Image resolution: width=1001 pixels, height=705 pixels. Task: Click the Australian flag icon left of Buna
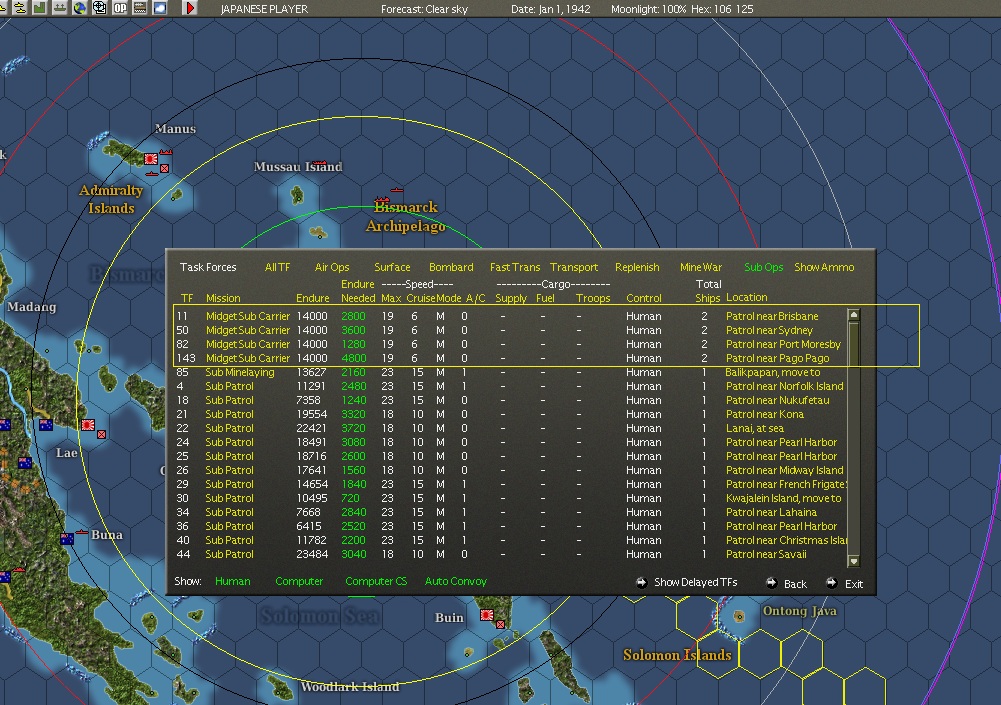click(x=67, y=539)
